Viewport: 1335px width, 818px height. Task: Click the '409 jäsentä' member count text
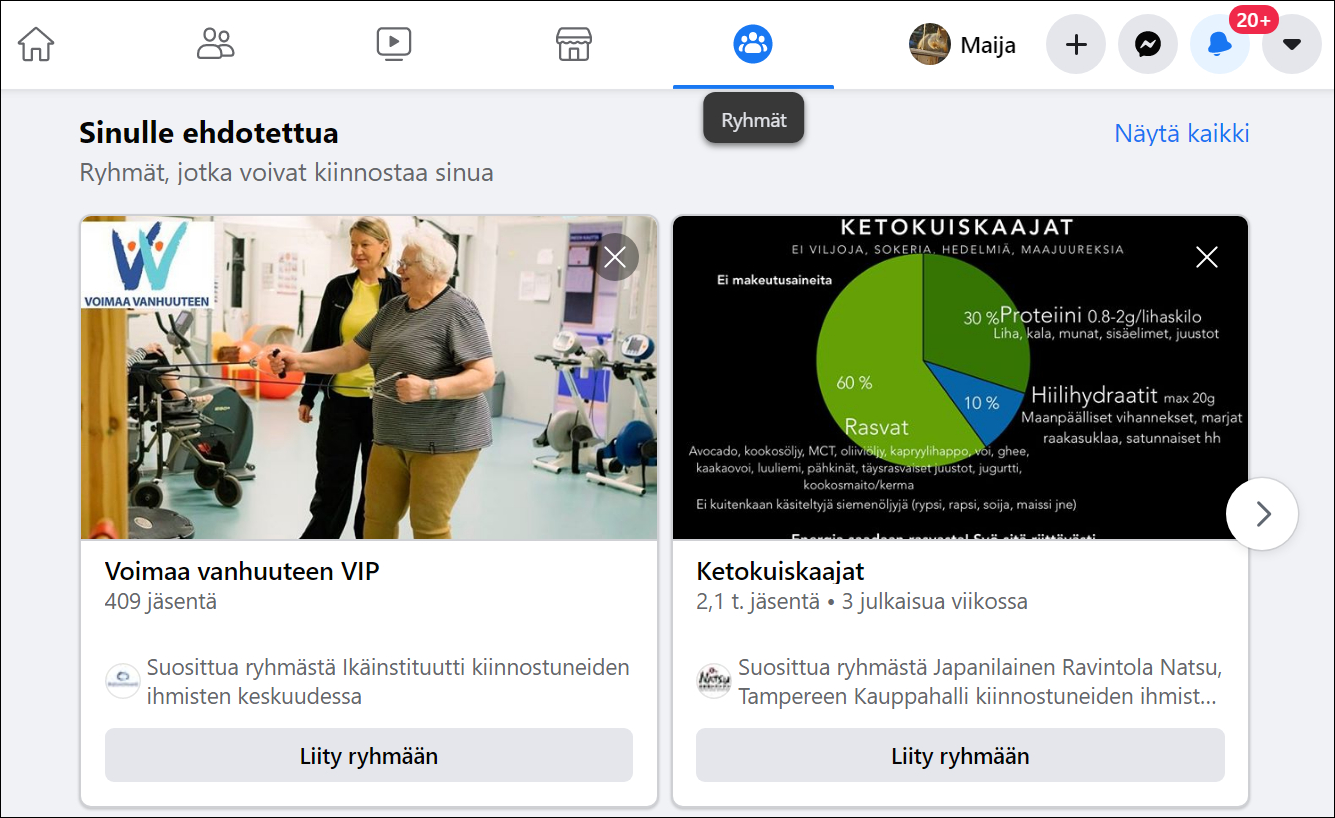pos(161,602)
